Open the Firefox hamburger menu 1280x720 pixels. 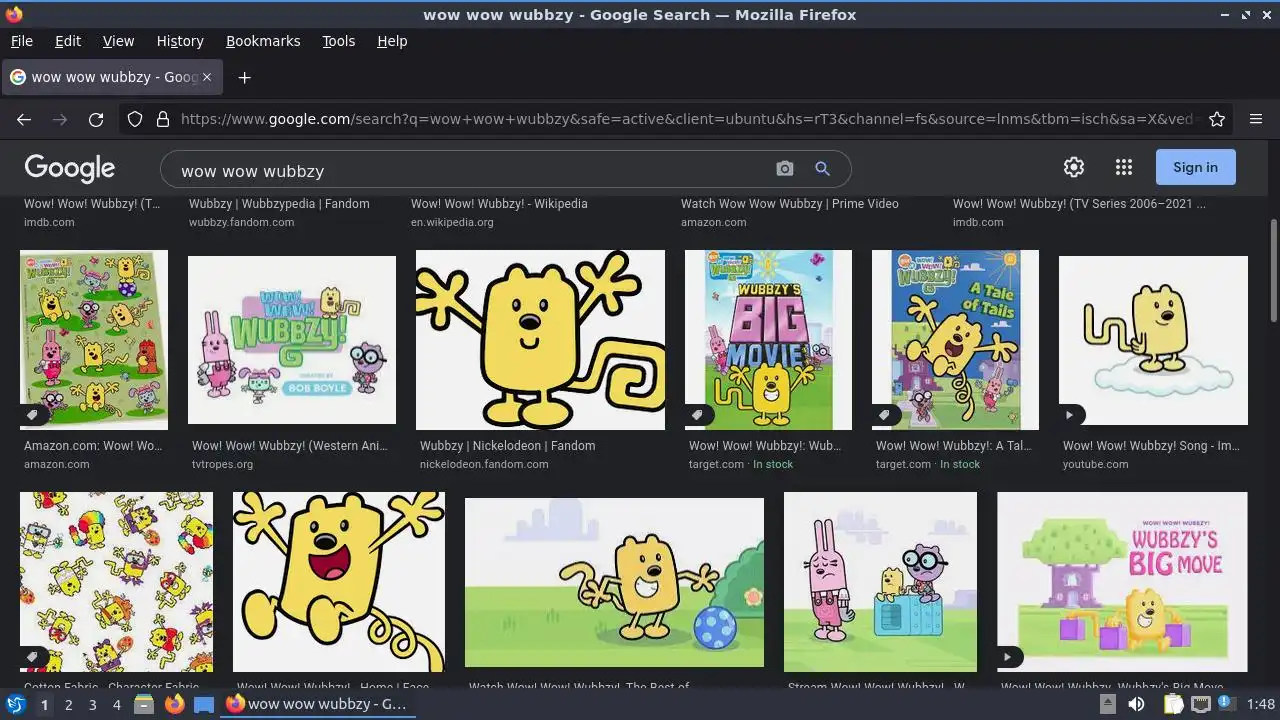click(x=1256, y=119)
